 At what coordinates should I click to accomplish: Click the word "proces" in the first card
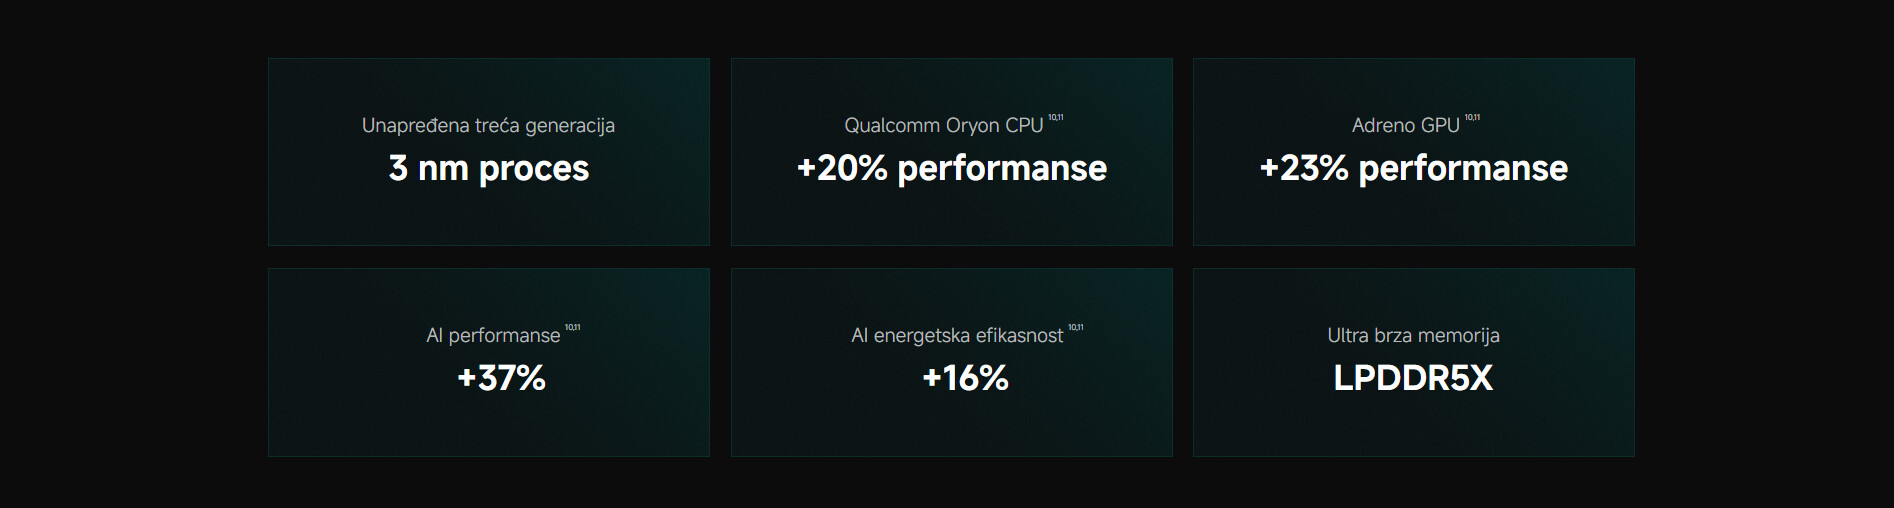[534, 169]
